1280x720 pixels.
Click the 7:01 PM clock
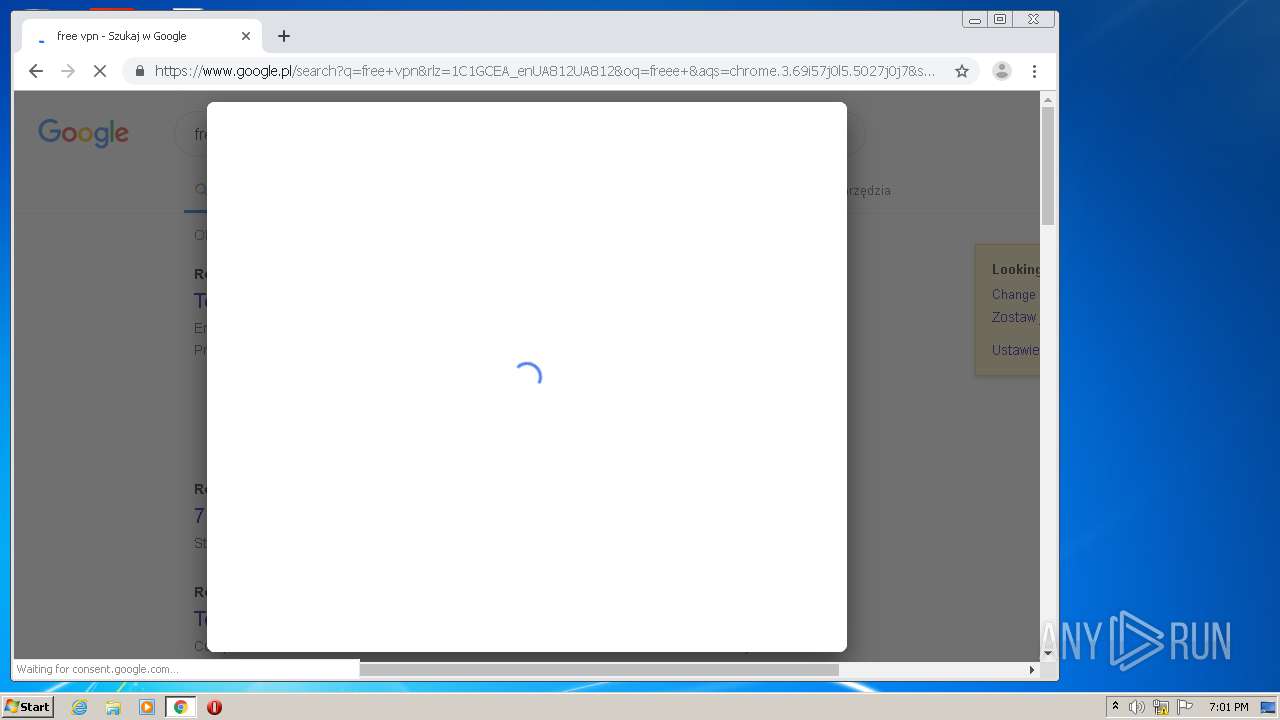point(1228,707)
